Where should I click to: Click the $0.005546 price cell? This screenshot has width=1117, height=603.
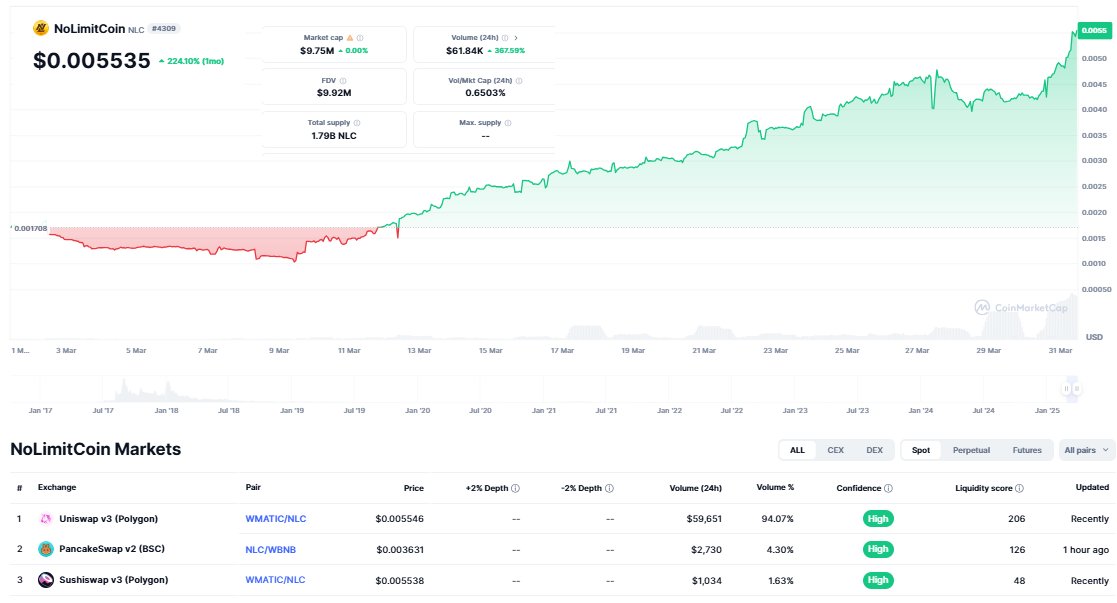coord(400,519)
